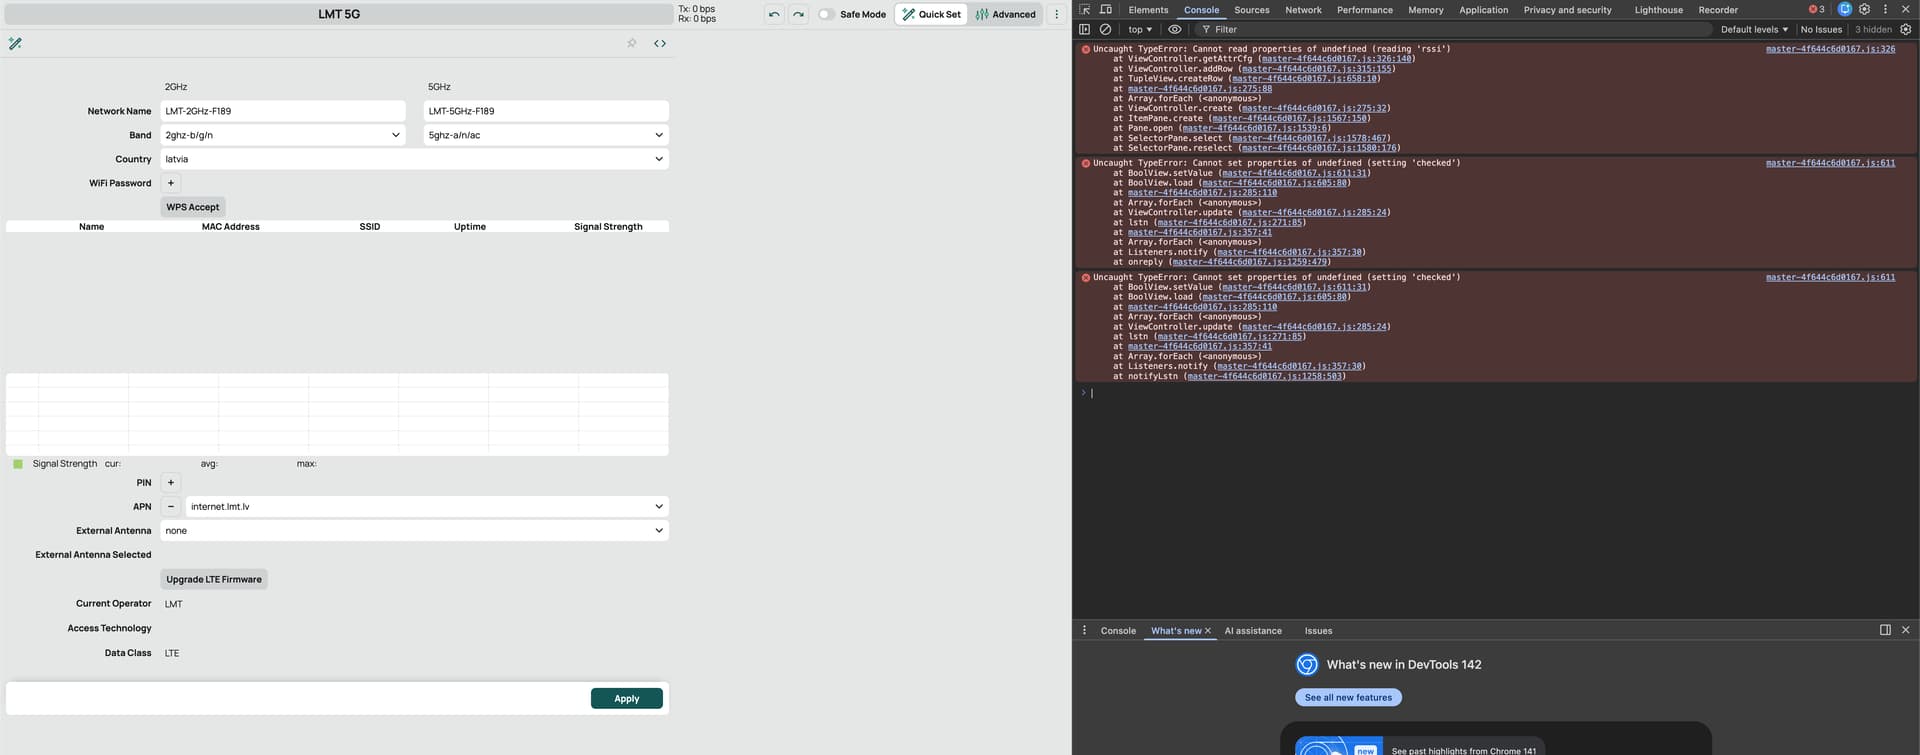
Task: Click the Quick Set wand icon above the form
Action: coord(15,44)
